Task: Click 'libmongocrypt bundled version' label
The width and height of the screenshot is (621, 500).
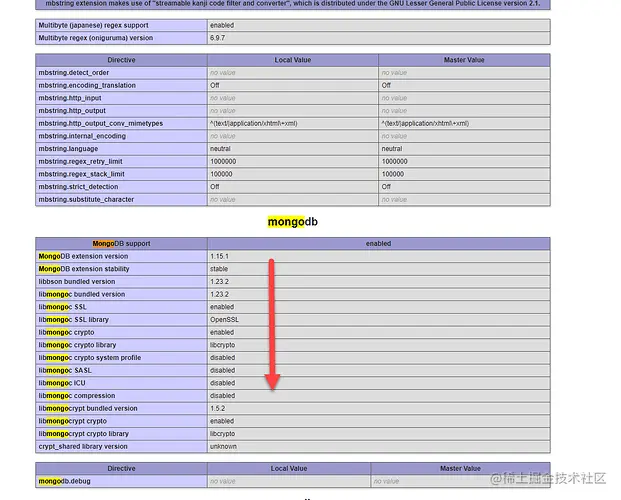Action: tap(88, 408)
